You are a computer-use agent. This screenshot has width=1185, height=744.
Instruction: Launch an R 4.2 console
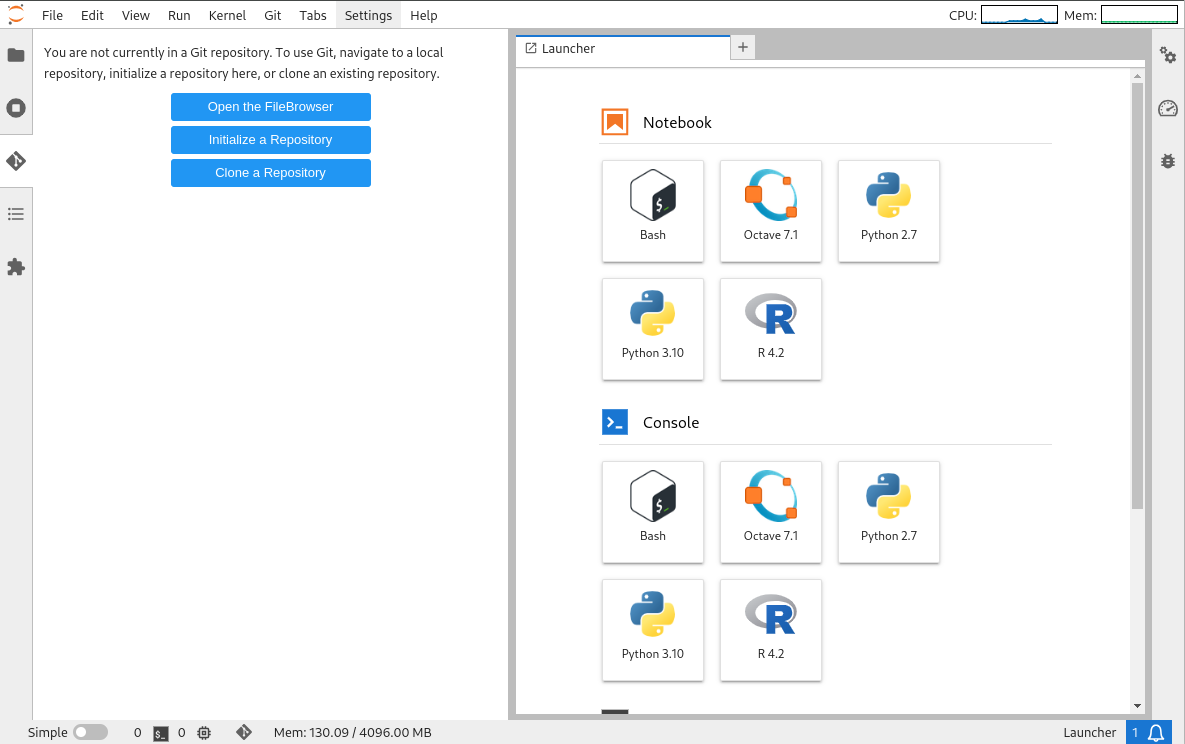click(x=771, y=630)
